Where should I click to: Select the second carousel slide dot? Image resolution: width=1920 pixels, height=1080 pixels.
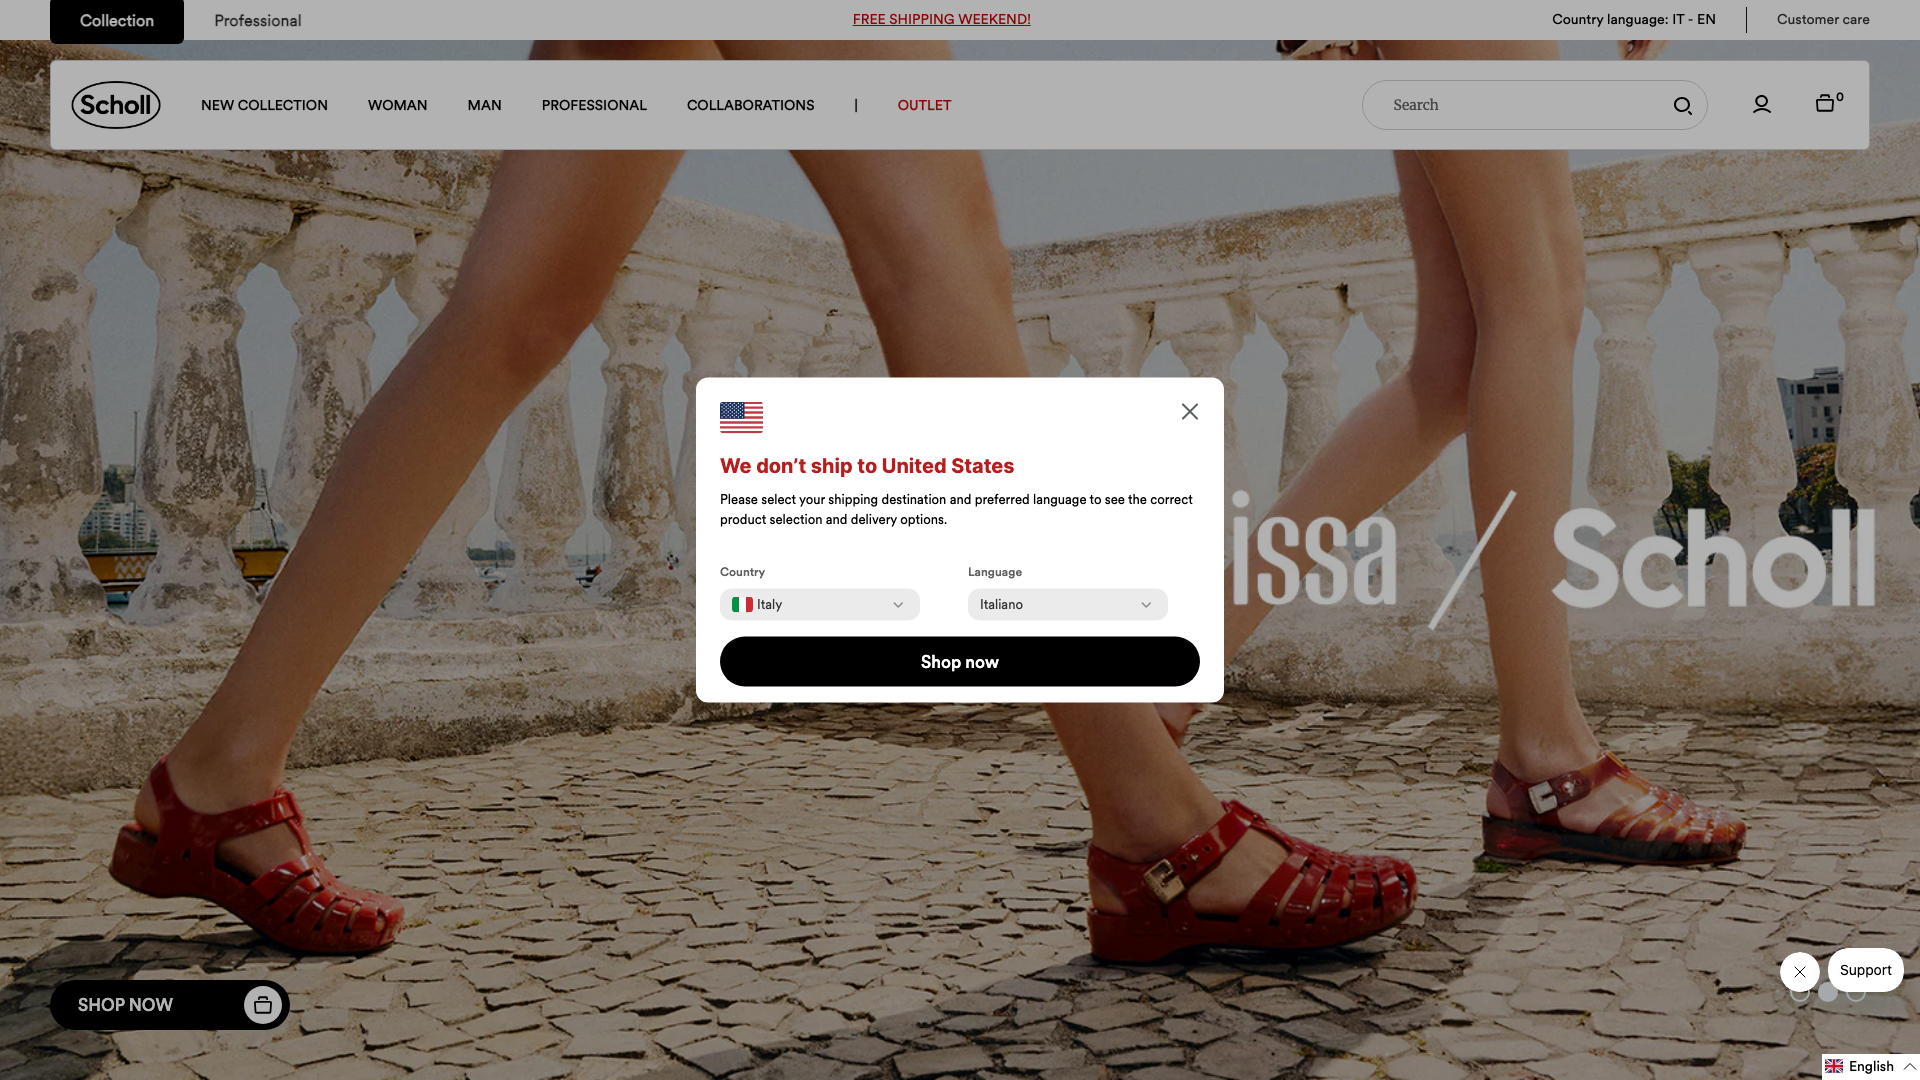(1828, 993)
